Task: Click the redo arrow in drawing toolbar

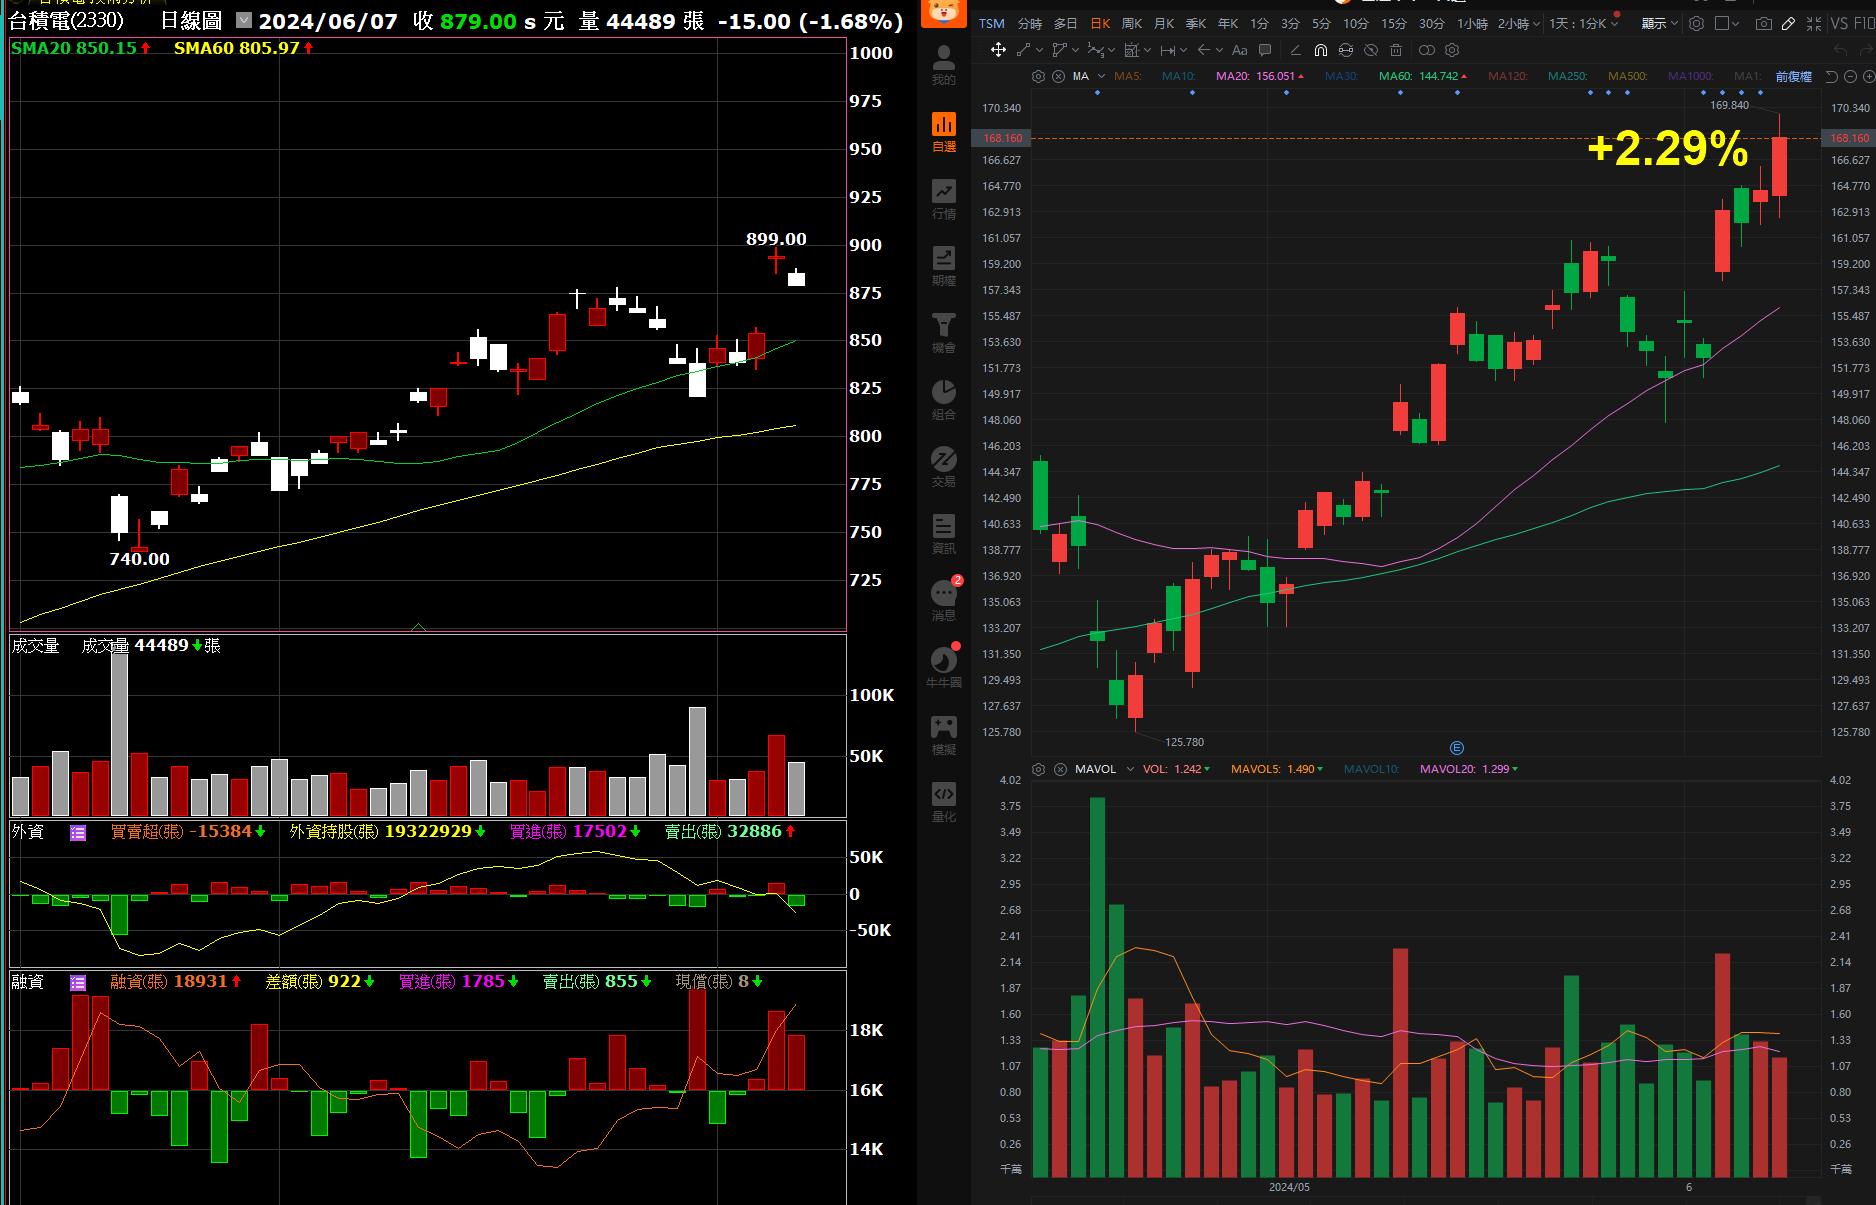Action: pyautogui.click(x=1865, y=50)
